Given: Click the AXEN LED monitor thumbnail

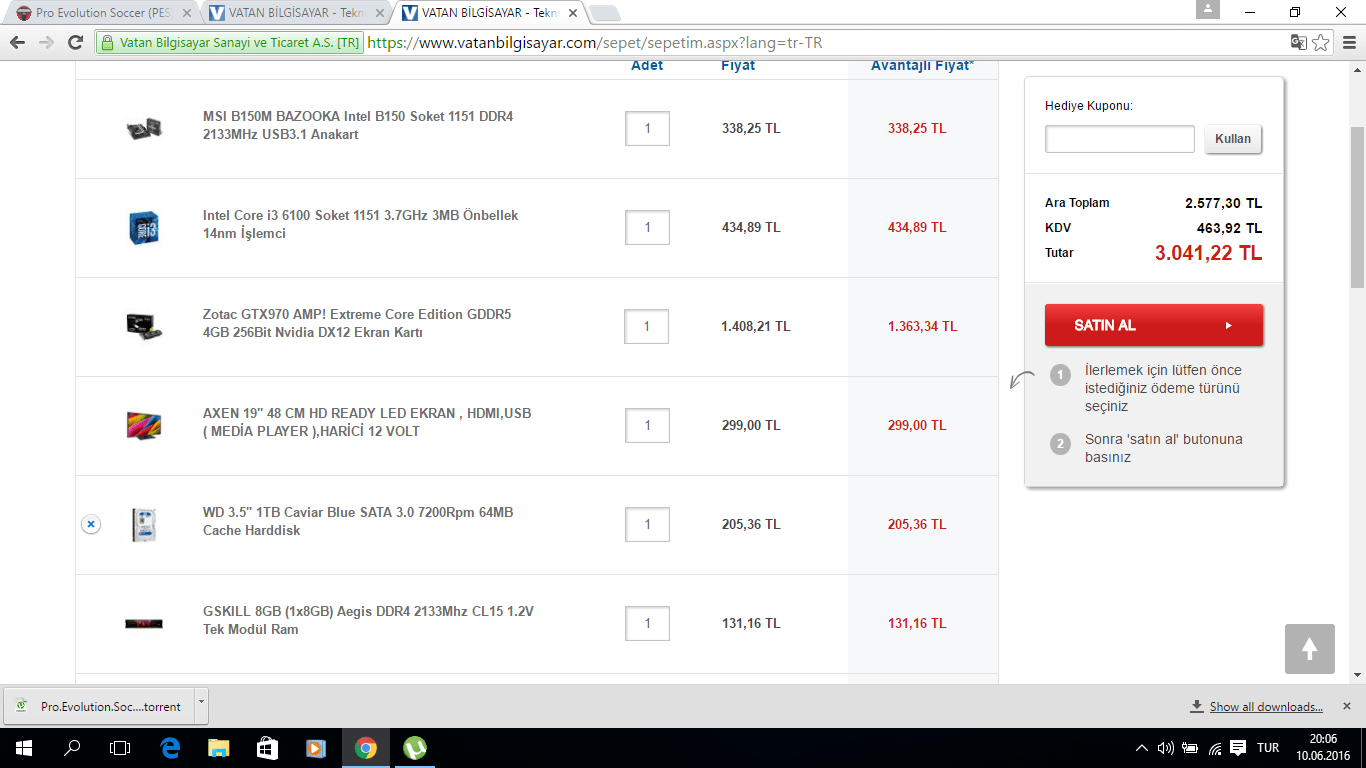Looking at the screenshot, I should pyautogui.click(x=144, y=425).
